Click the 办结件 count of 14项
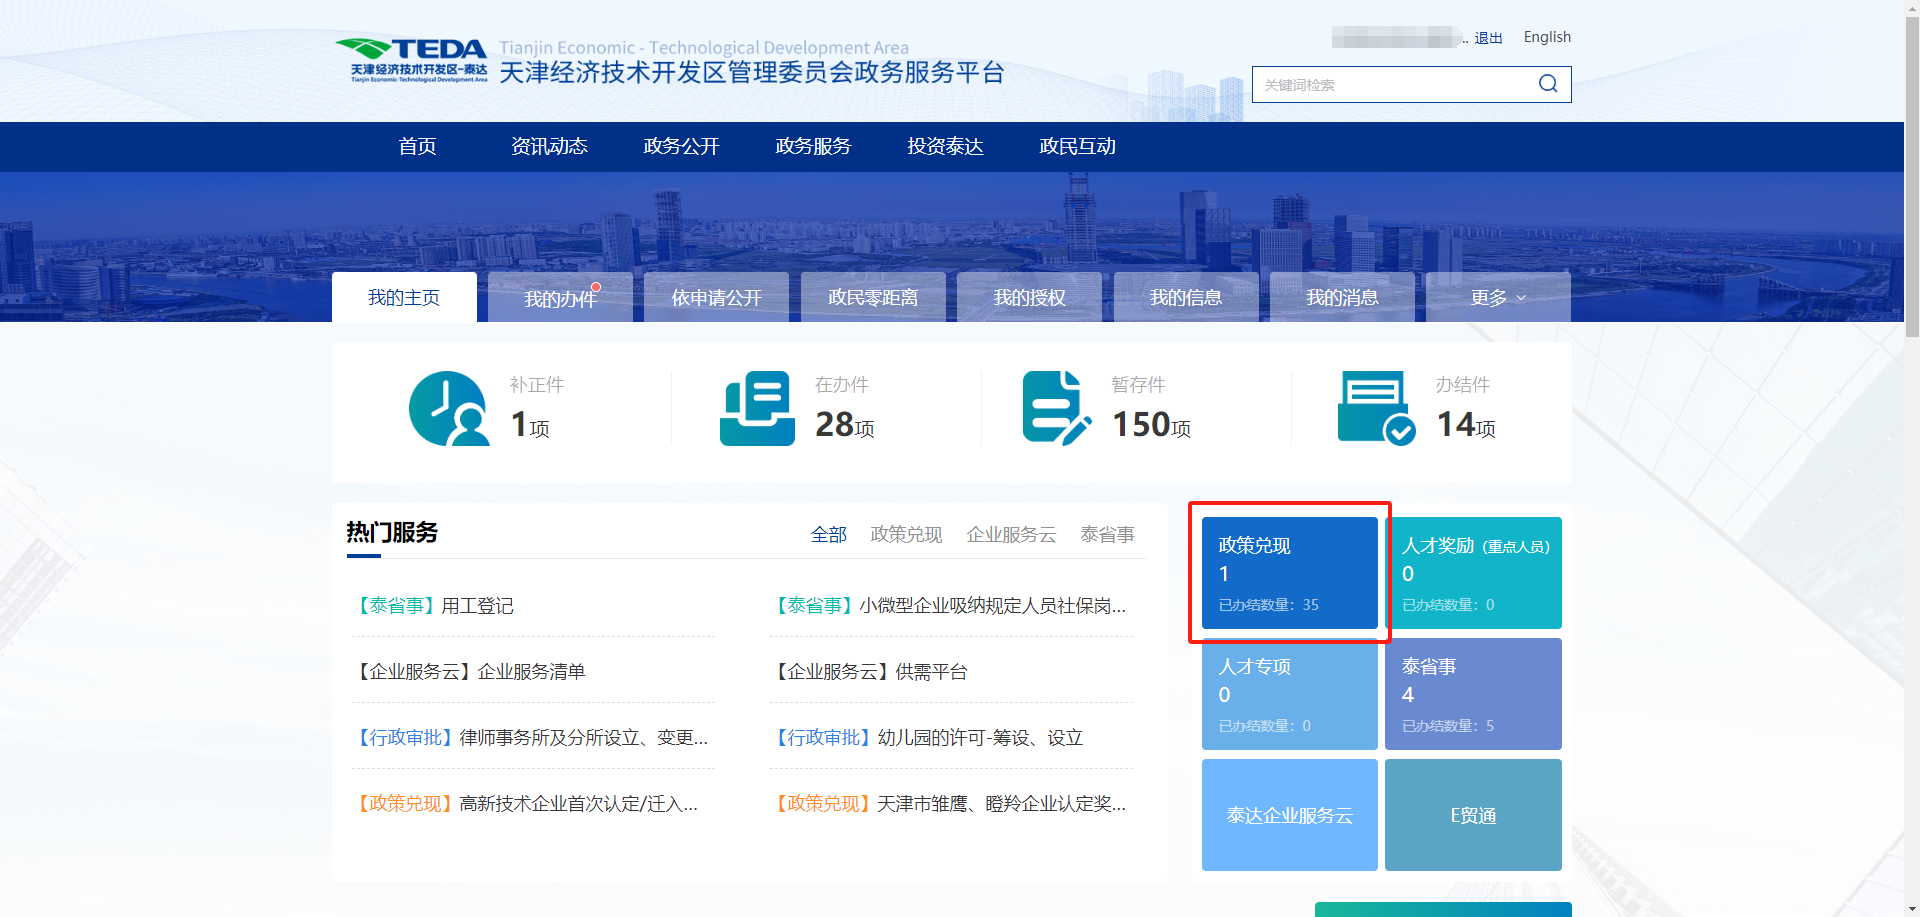The height and width of the screenshot is (917, 1920). click(1466, 425)
